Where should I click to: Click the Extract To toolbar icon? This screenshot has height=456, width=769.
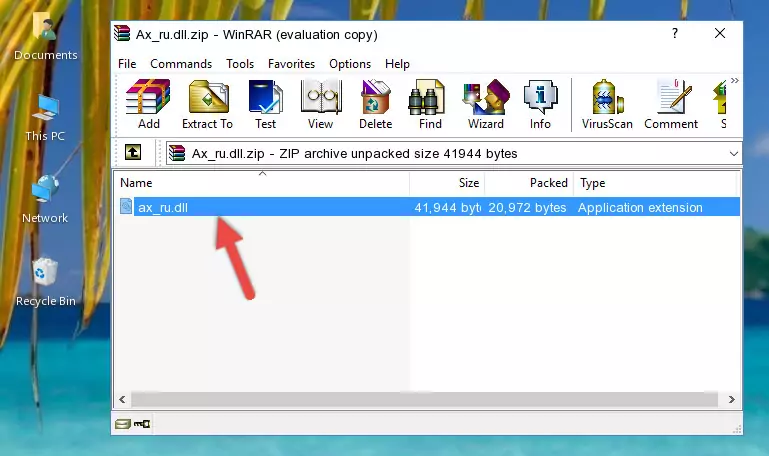[207, 104]
